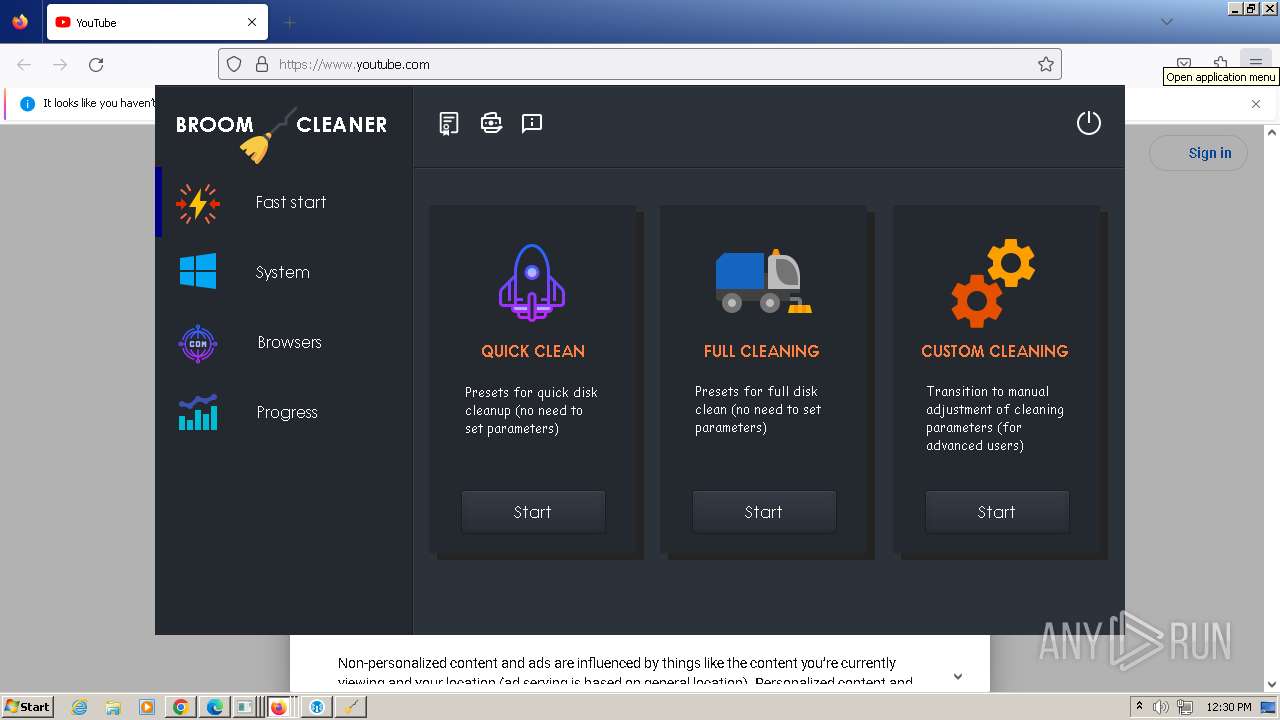Click the taskbar clock showing 12:30 PM
The width and height of the screenshot is (1280, 720).
1229,707
